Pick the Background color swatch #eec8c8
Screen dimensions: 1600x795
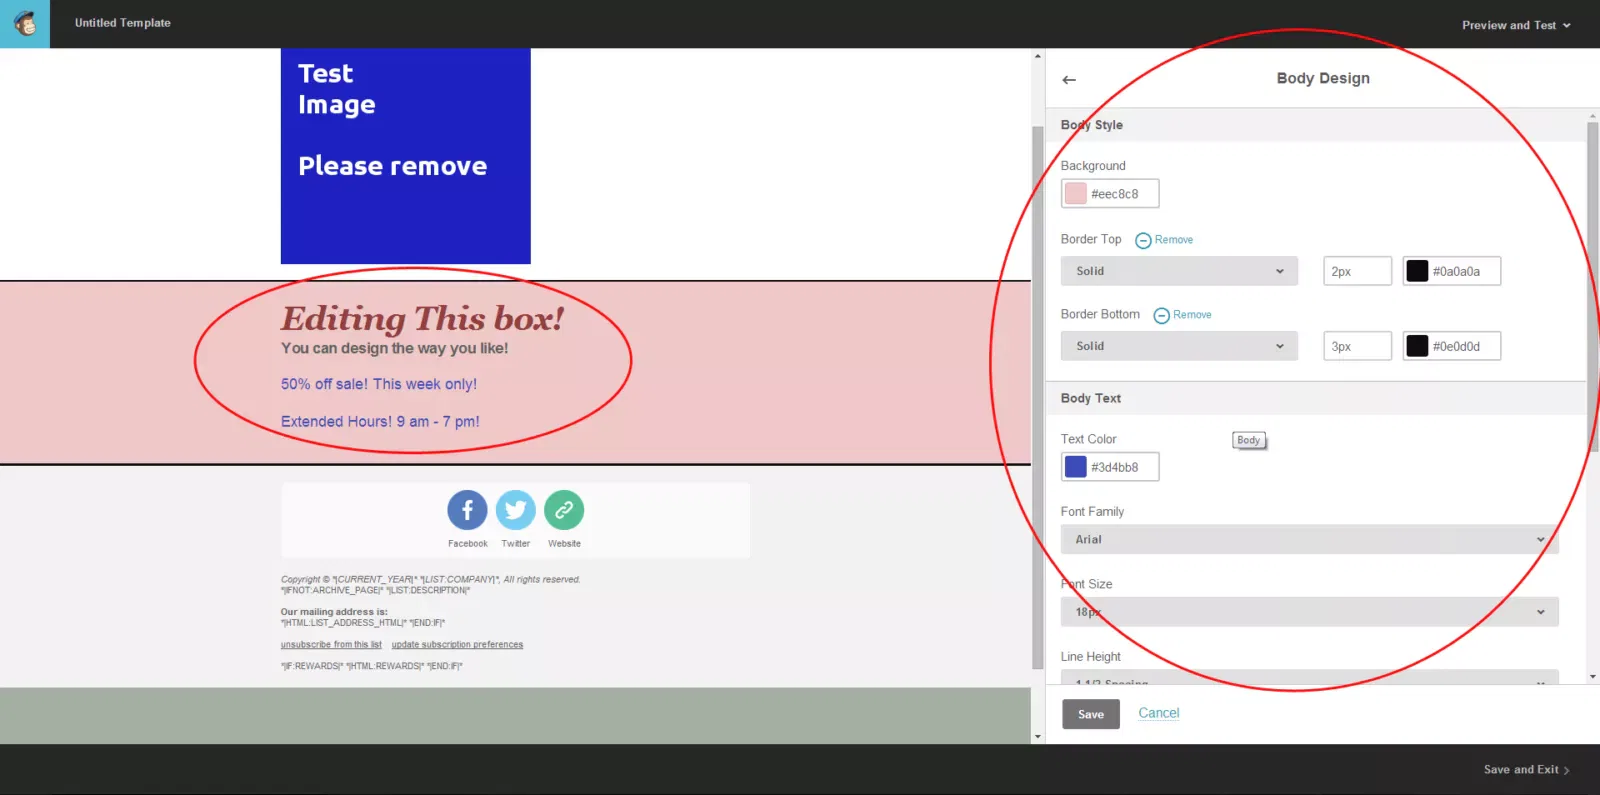pos(1076,194)
